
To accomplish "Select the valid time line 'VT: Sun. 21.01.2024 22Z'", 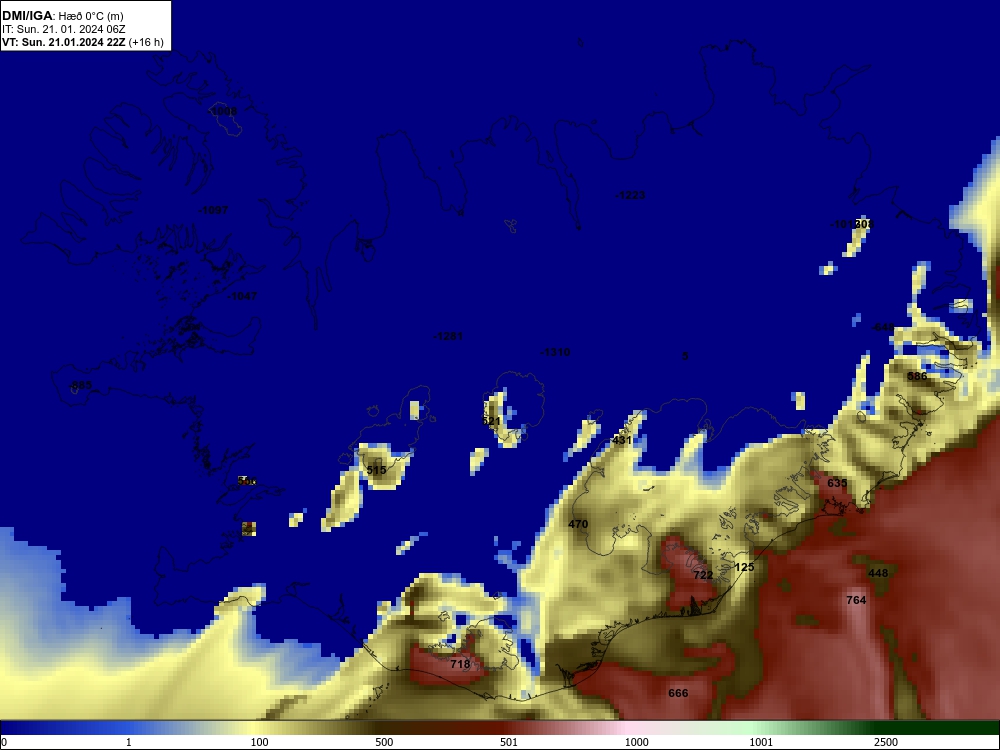I will pyautogui.click(x=64, y=43).
